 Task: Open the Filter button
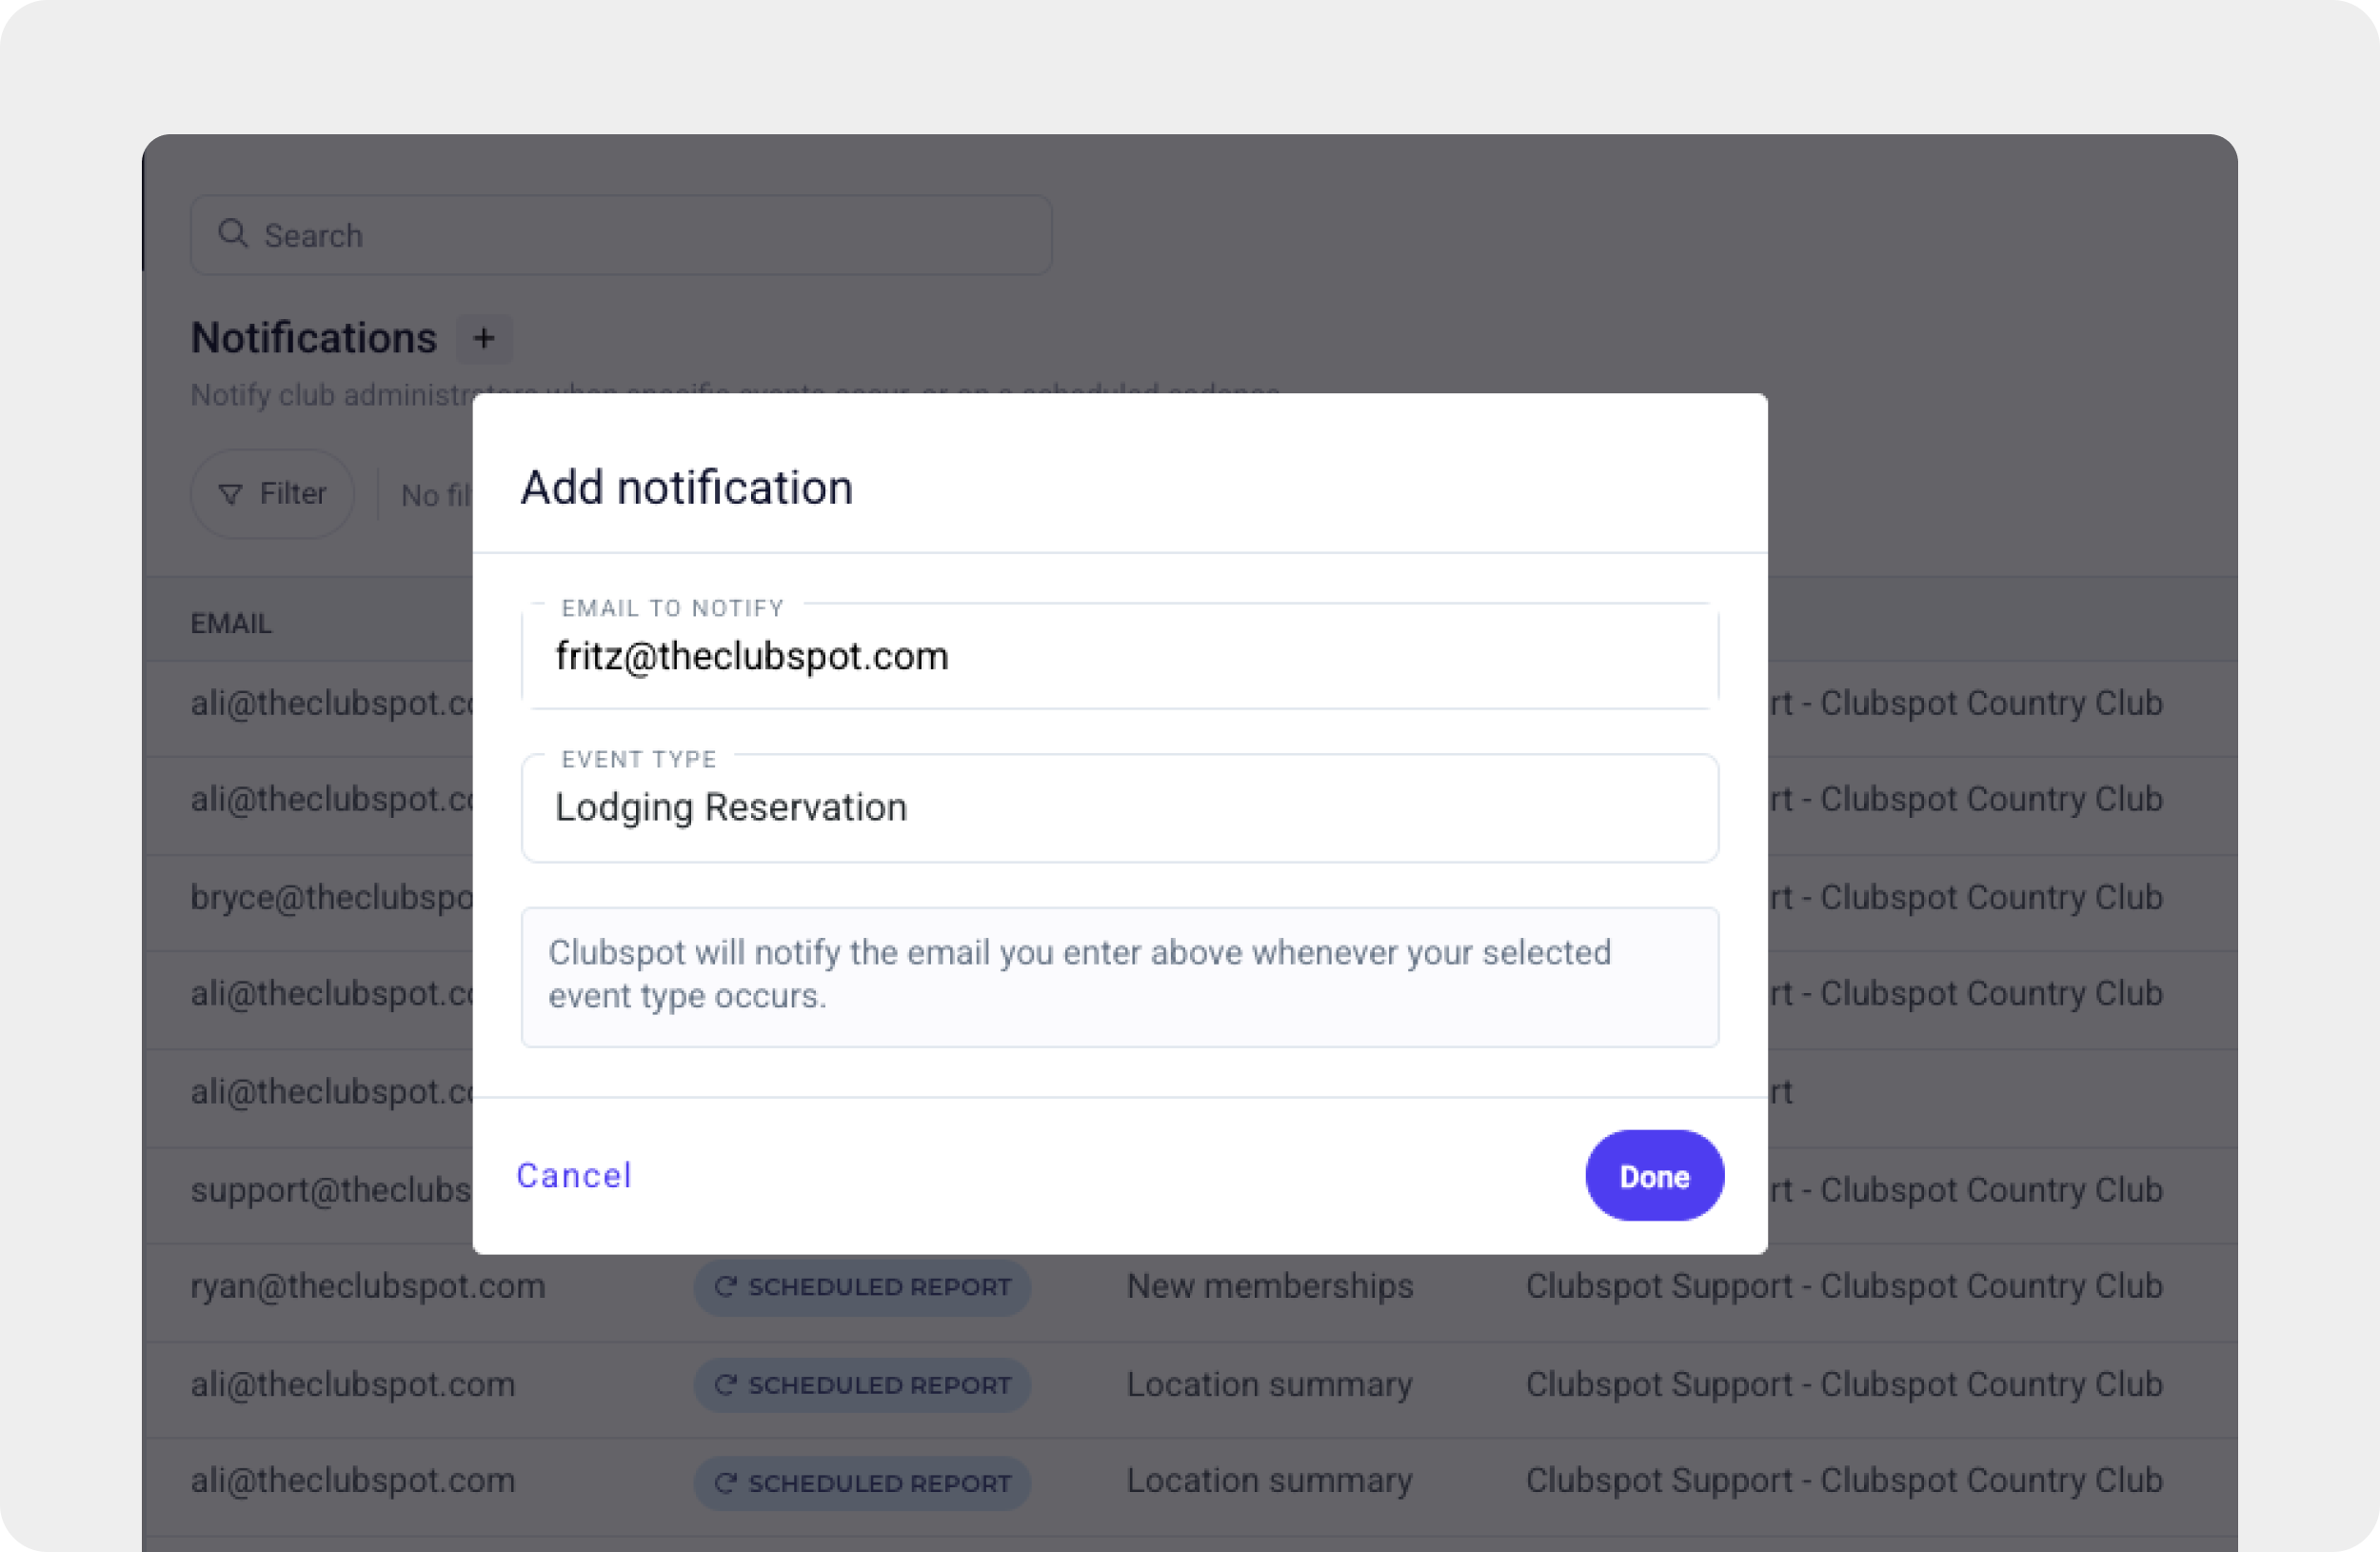tap(272, 494)
